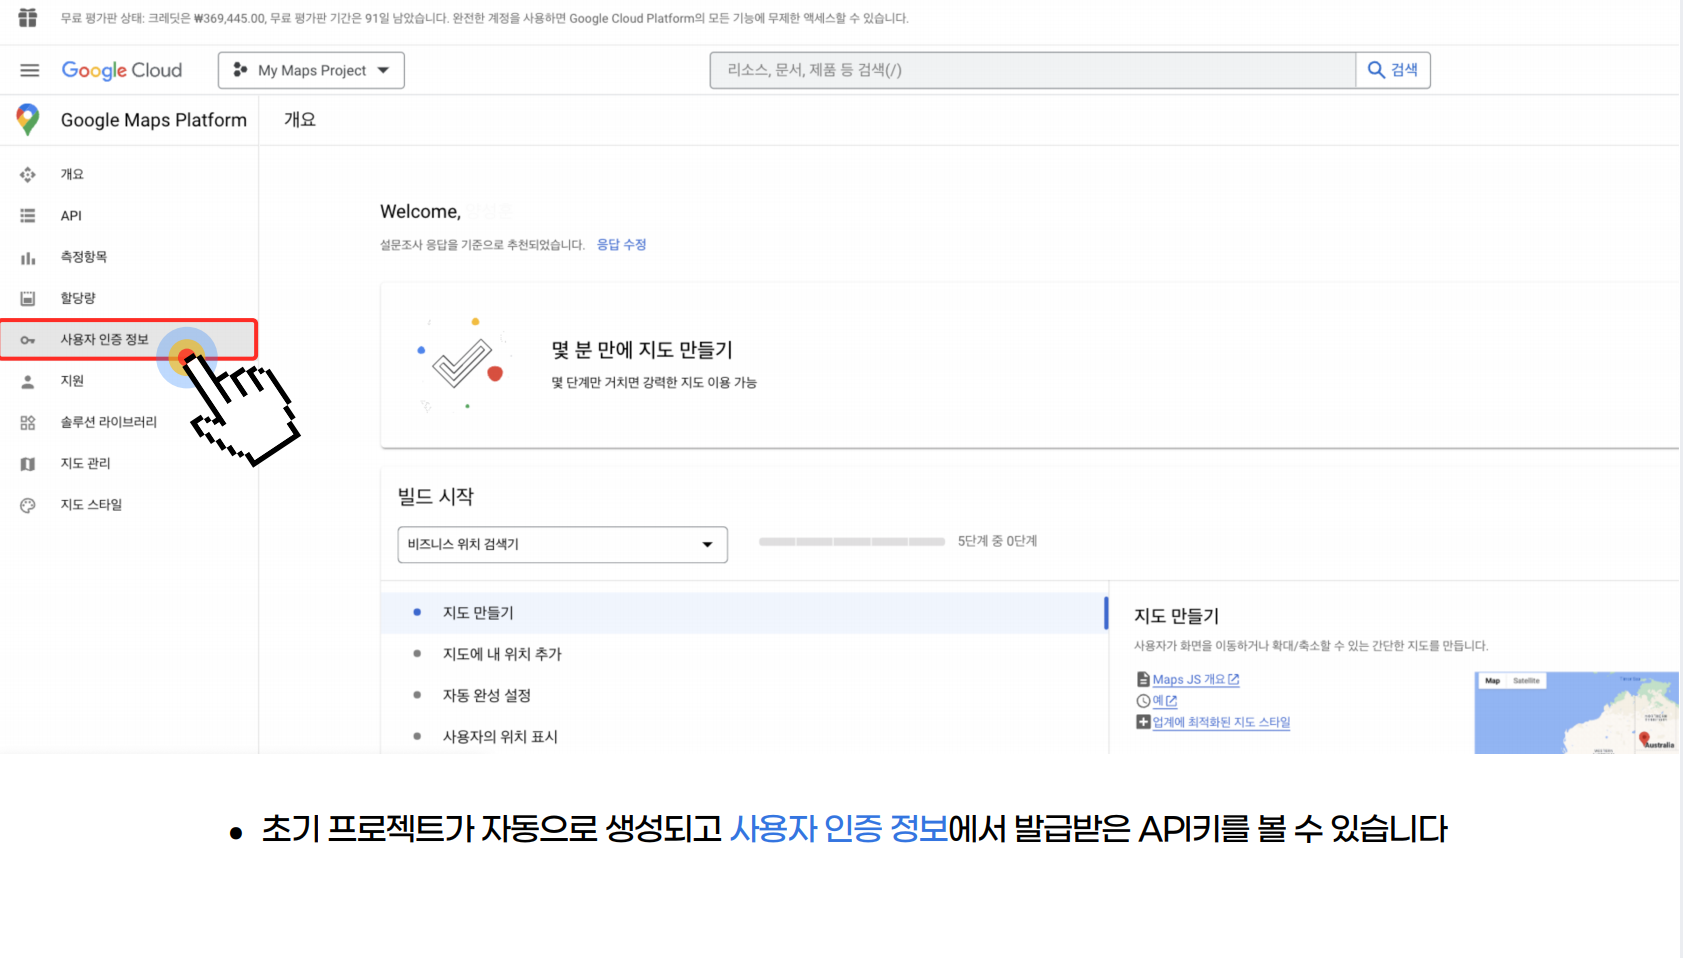Image resolution: width=1683 pixels, height=958 pixels.
Task: Open the API sidebar menu item
Action: 71,216
